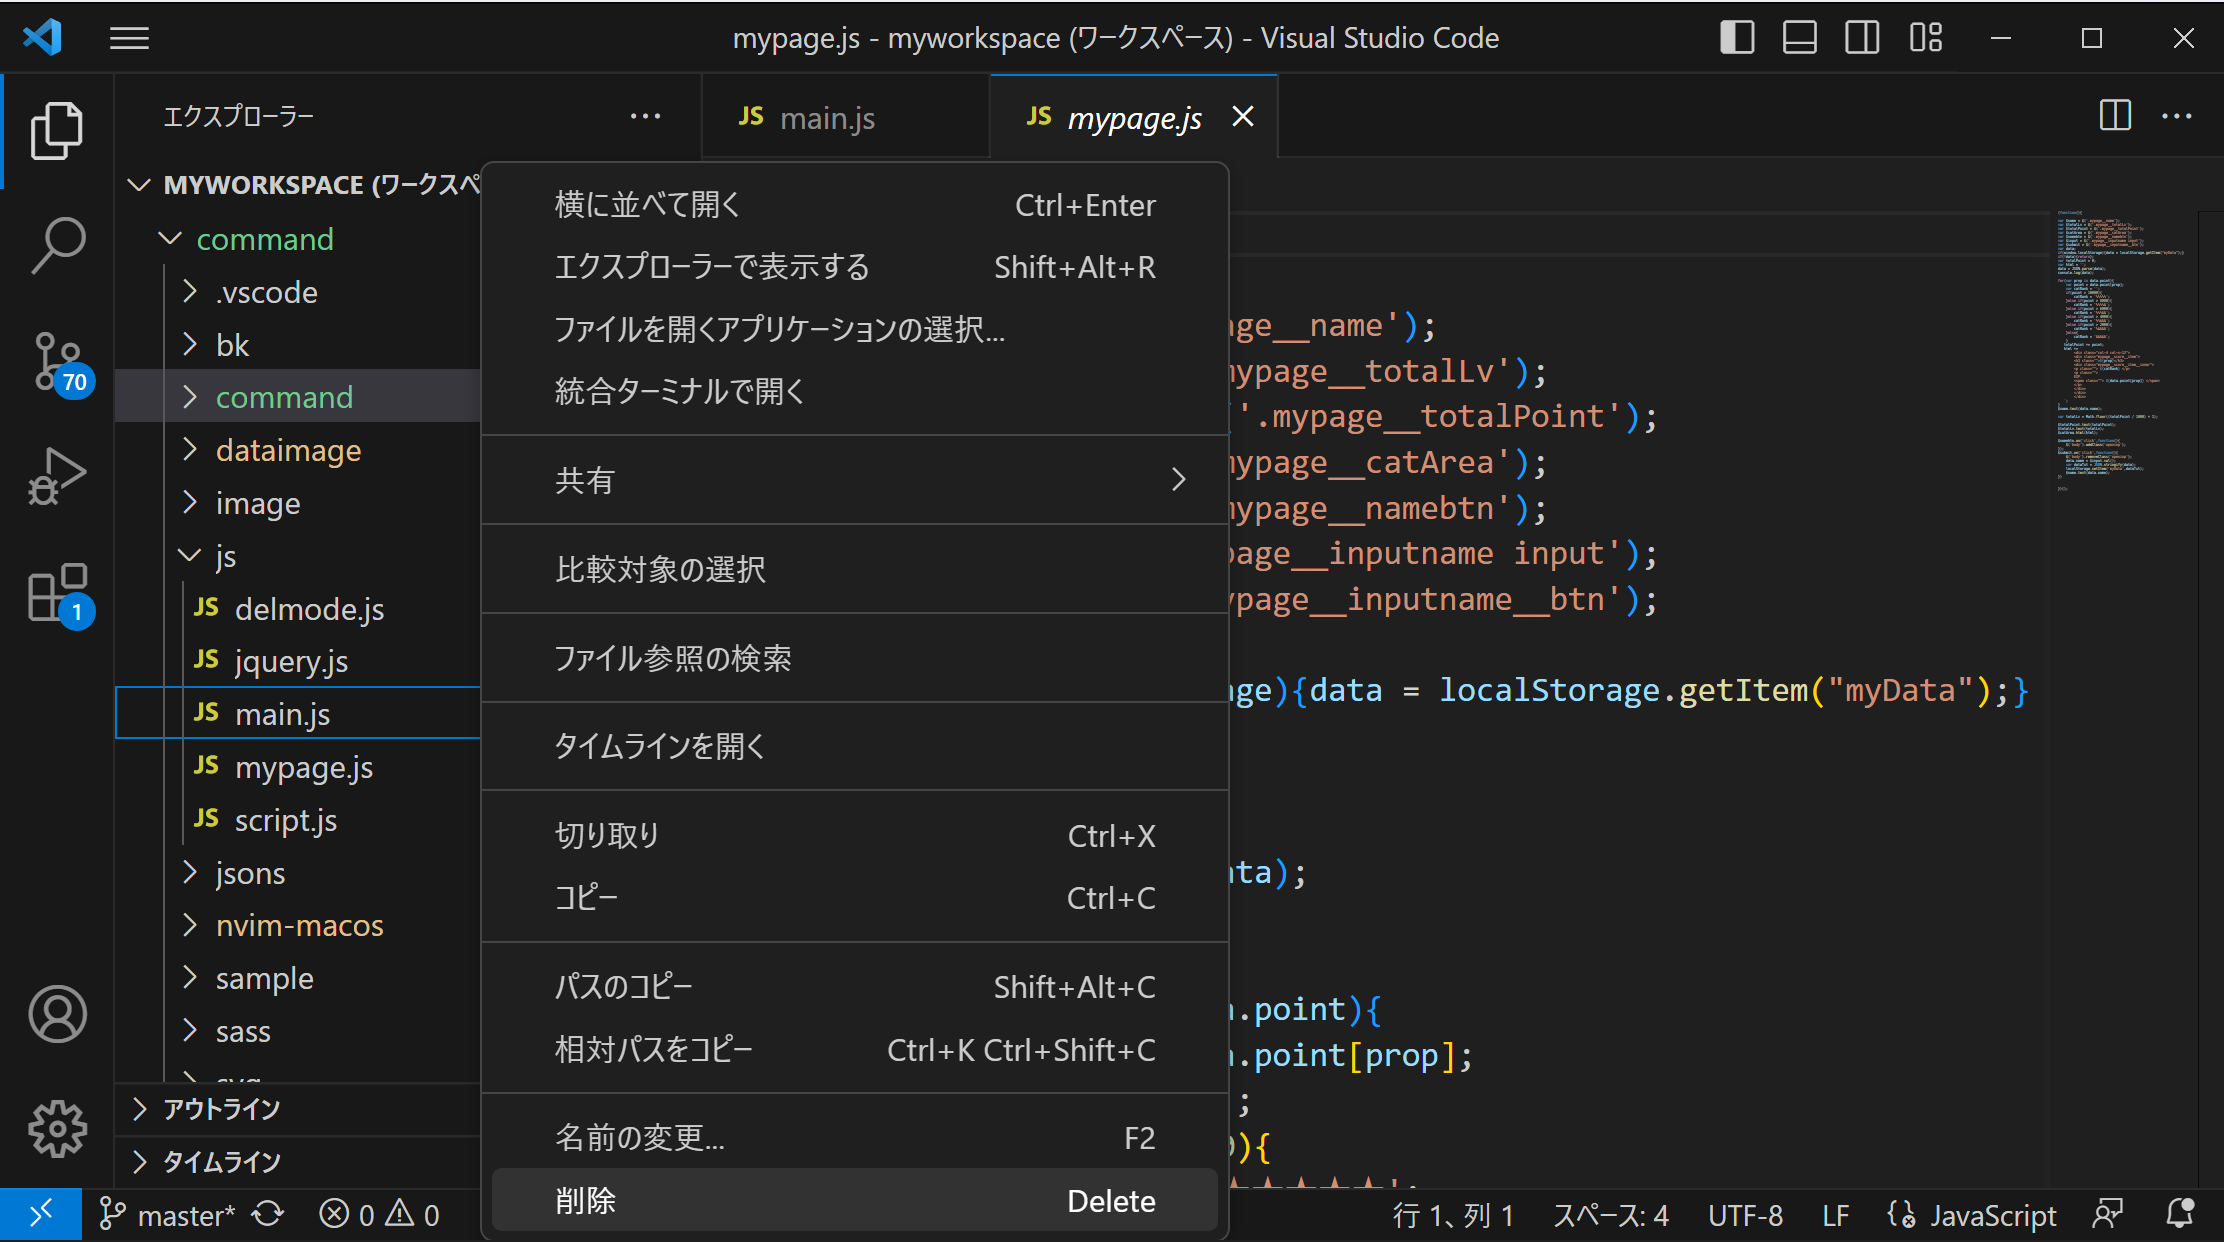2224x1242 pixels.
Task: Switch to the main.js editor tab
Action: point(845,117)
